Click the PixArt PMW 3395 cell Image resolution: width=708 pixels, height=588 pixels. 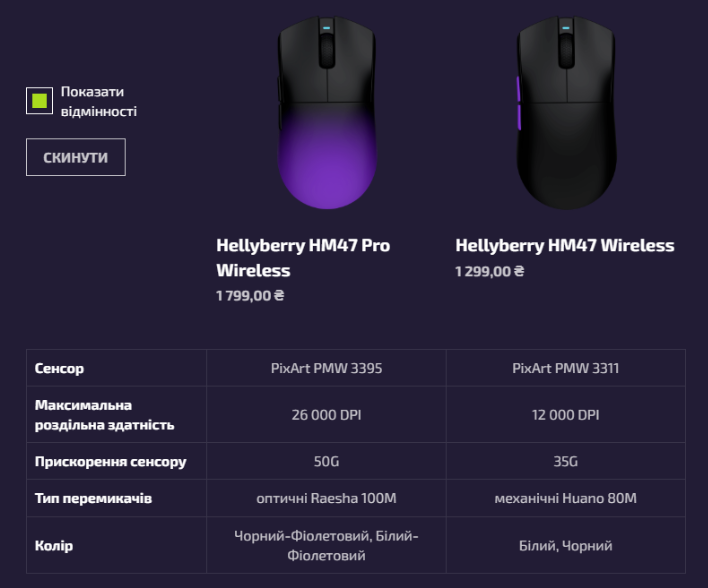click(x=326, y=368)
